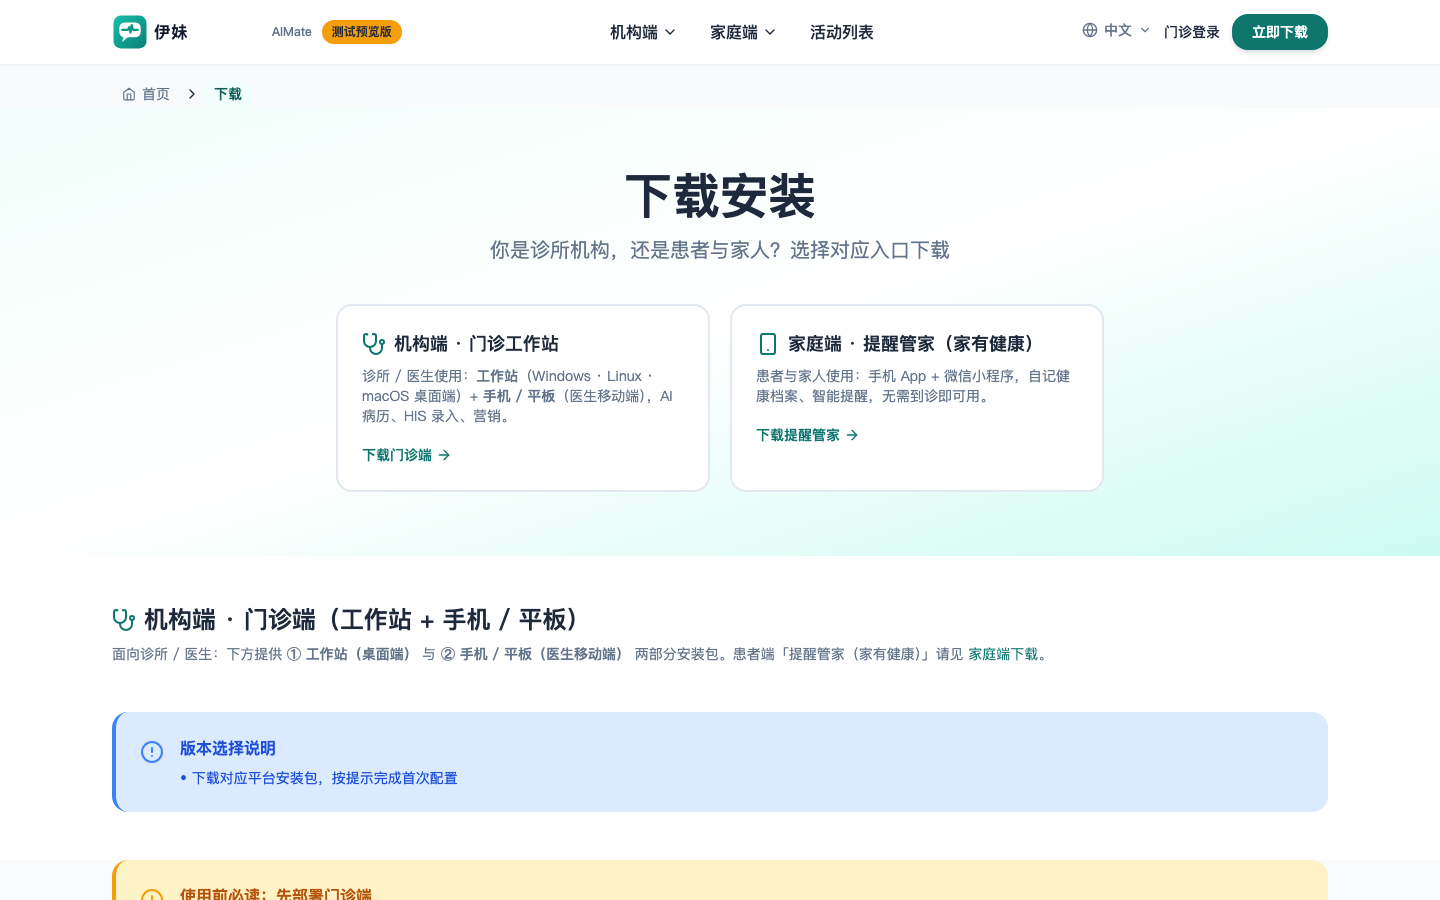Click the 下载提醒管家 link
Image resolution: width=1440 pixels, height=900 pixels.
click(808, 435)
